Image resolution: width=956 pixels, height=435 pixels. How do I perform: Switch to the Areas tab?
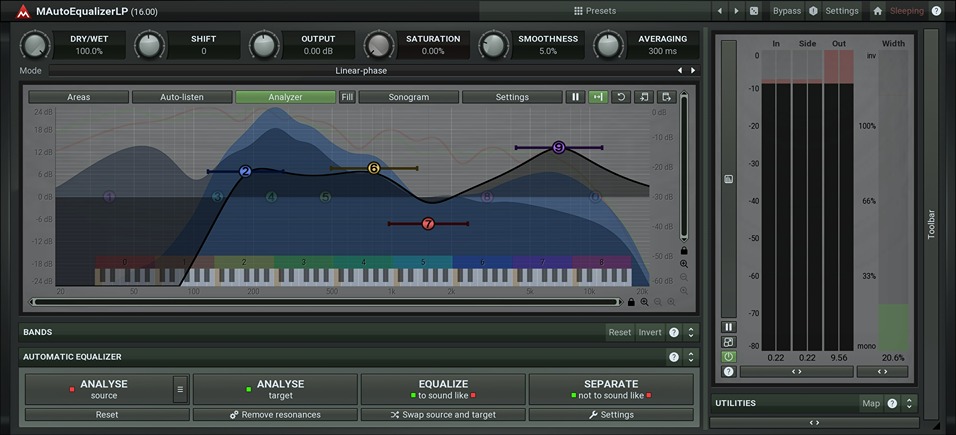coord(79,97)
